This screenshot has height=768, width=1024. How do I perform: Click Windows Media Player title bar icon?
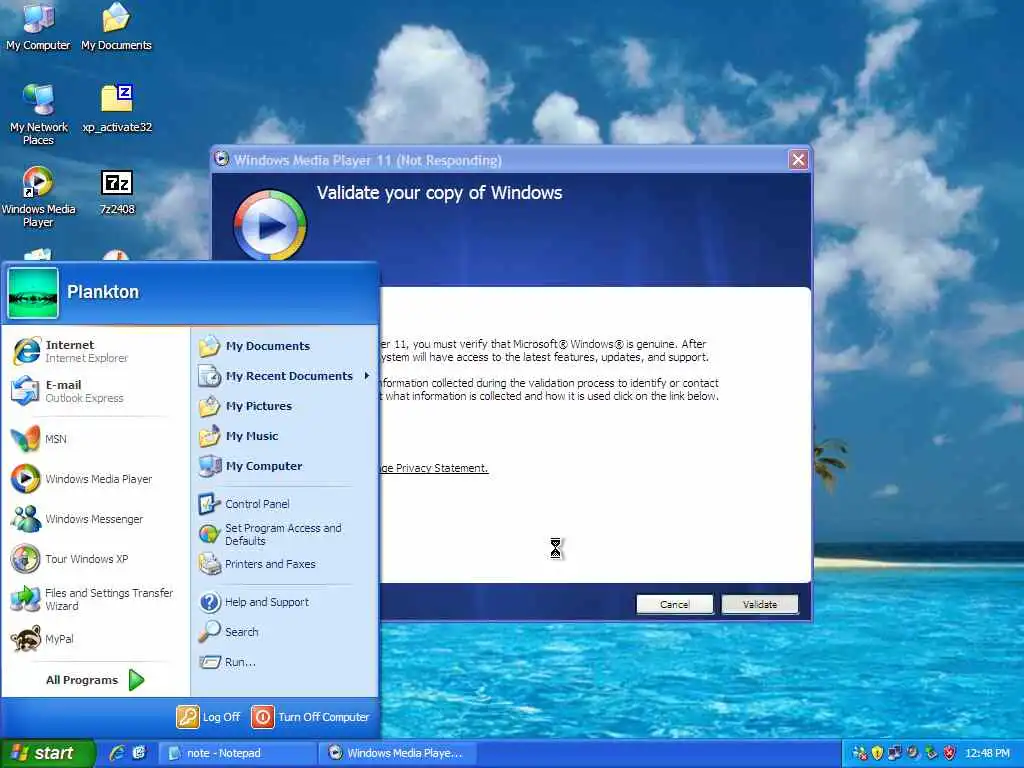pos(222,159)
